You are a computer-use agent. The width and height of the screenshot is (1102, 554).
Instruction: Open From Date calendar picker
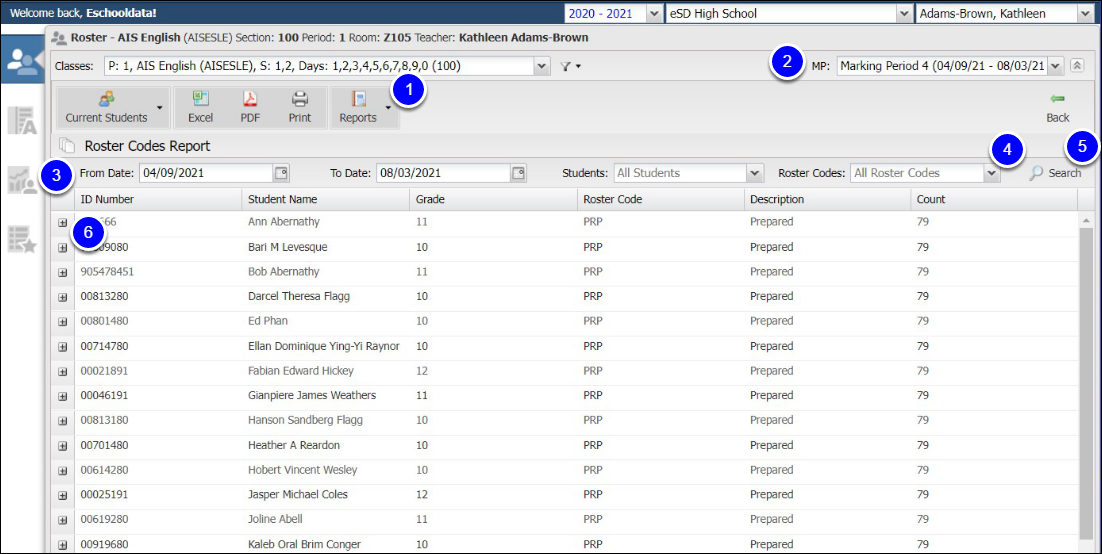[x=281, y=172]
